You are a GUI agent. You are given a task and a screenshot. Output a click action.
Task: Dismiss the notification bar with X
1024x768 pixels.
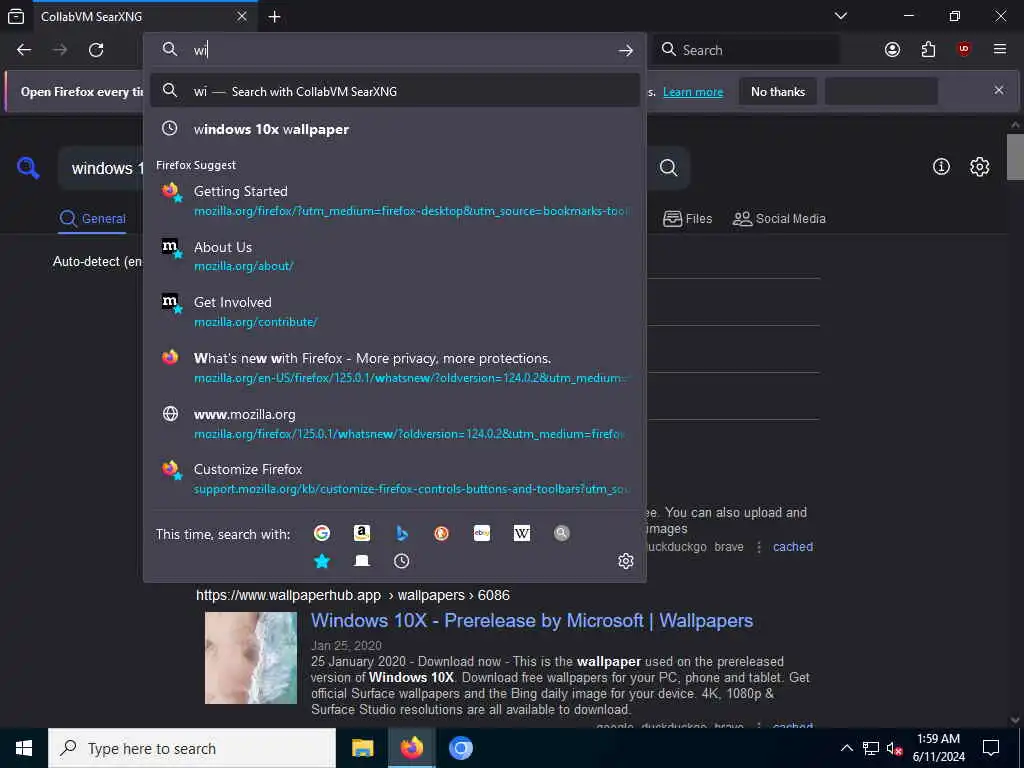click(999, 90)
